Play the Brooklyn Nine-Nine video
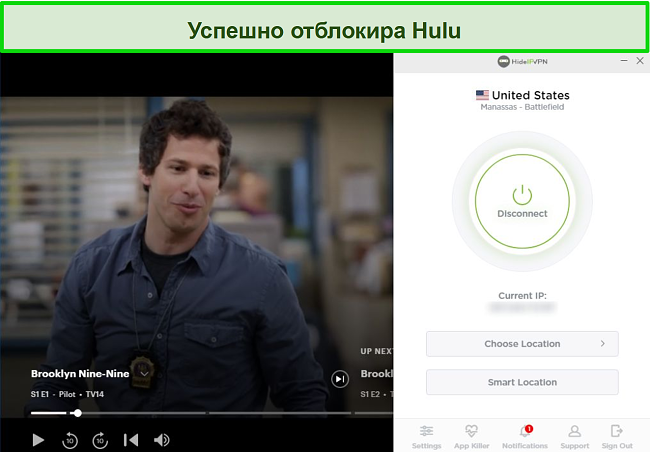This screenshot has height=452, width=650. [38, 440]
